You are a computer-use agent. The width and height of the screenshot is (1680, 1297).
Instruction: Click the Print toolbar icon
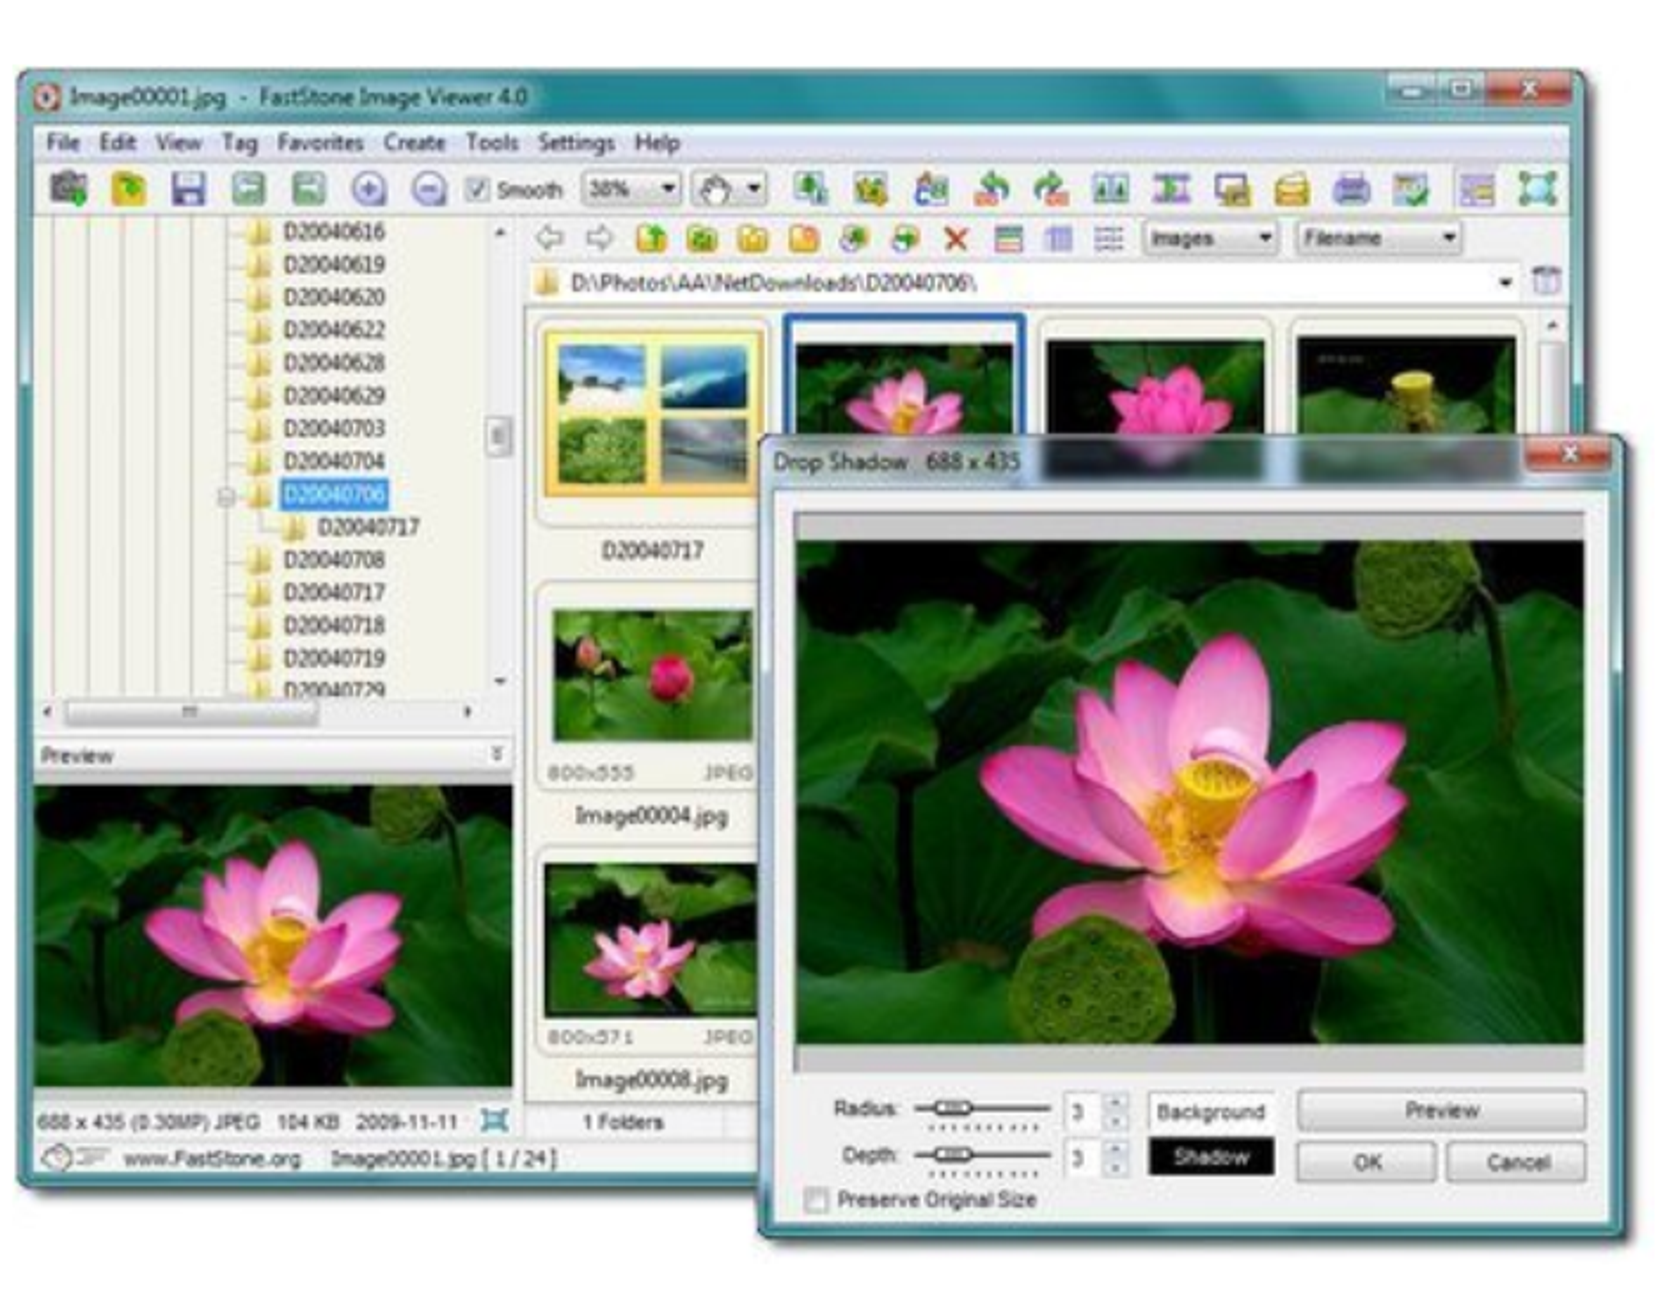[x=1351, y=188]
